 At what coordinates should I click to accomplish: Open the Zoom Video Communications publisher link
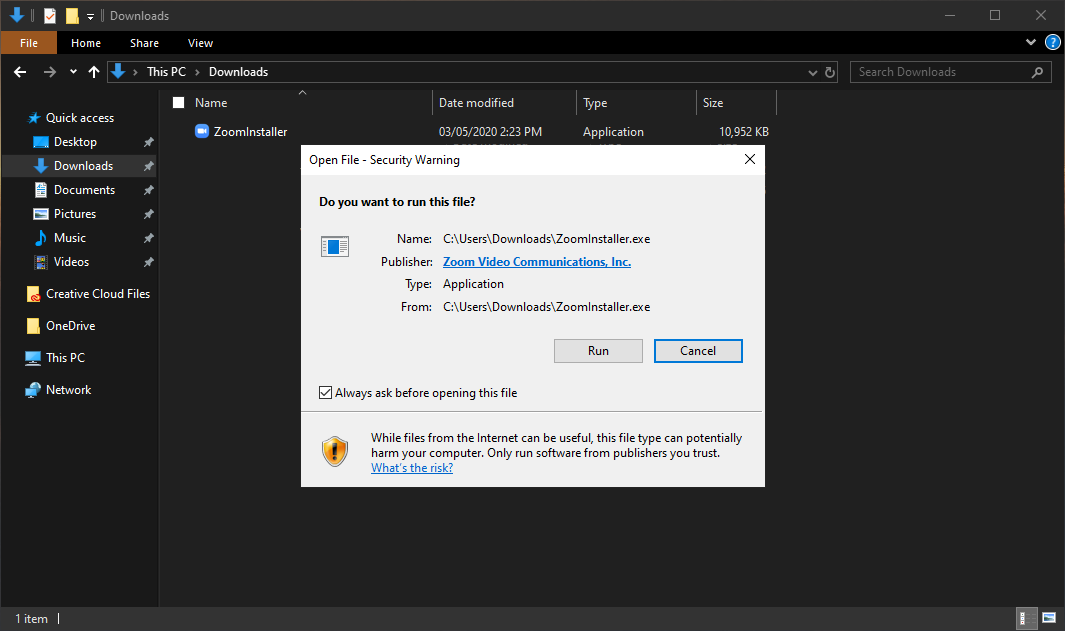[x=537, y=262]
